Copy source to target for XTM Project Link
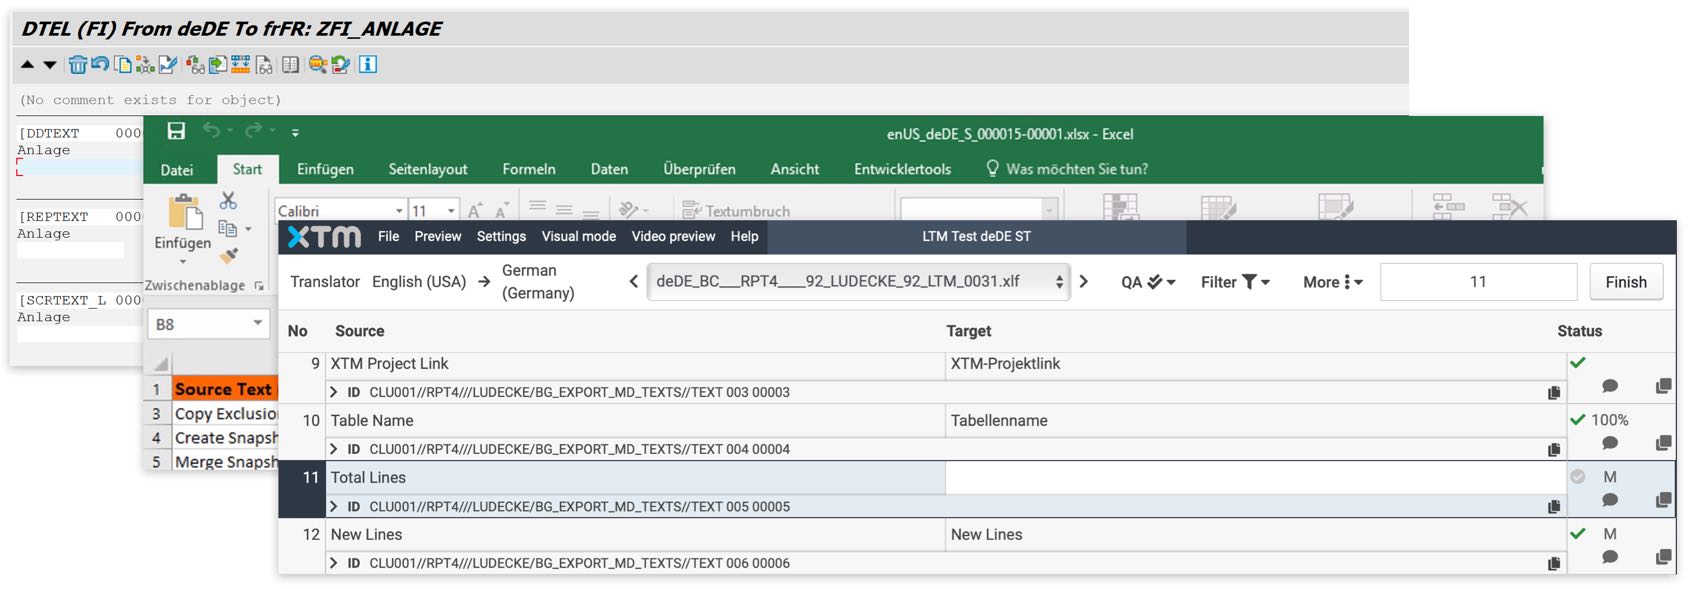Viewport: 1688px width, 589px height. coord(1554,393)
